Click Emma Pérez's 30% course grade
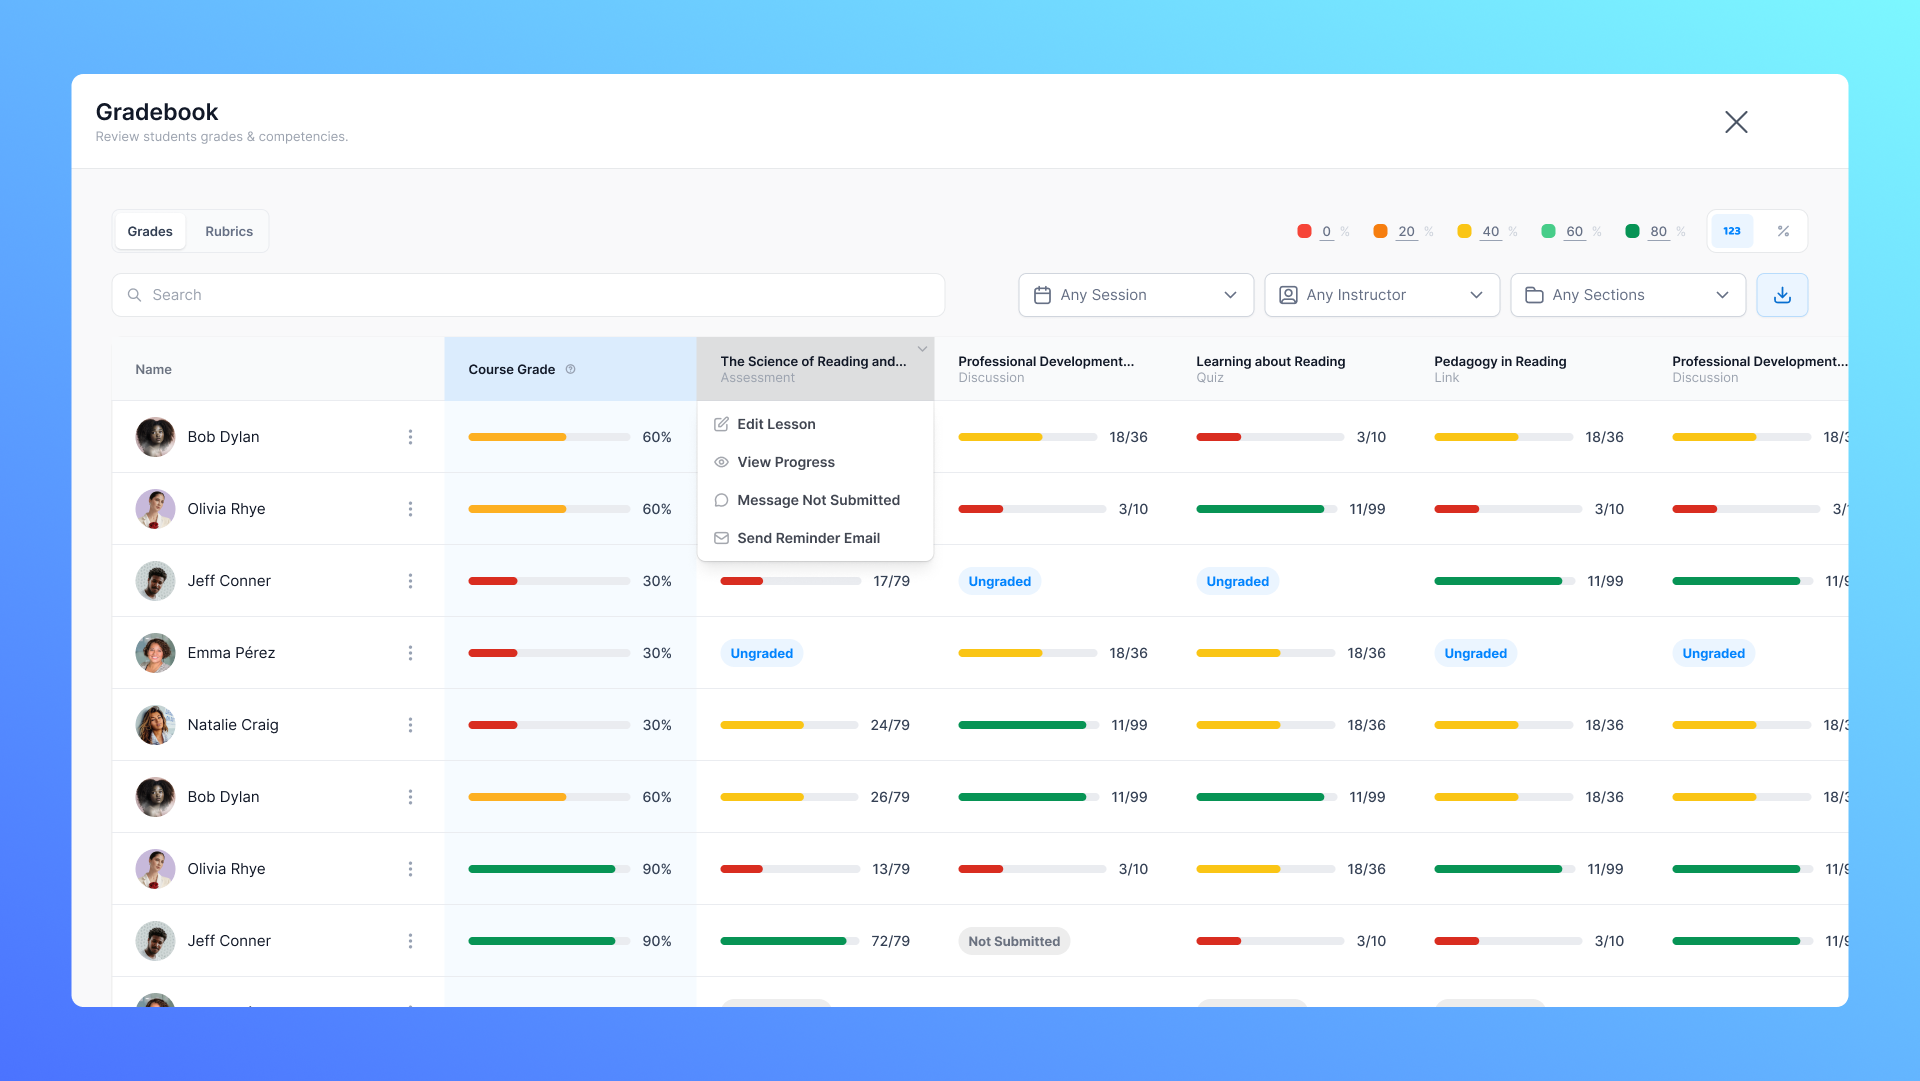The image size is (1920, 1081). point(657,653)
